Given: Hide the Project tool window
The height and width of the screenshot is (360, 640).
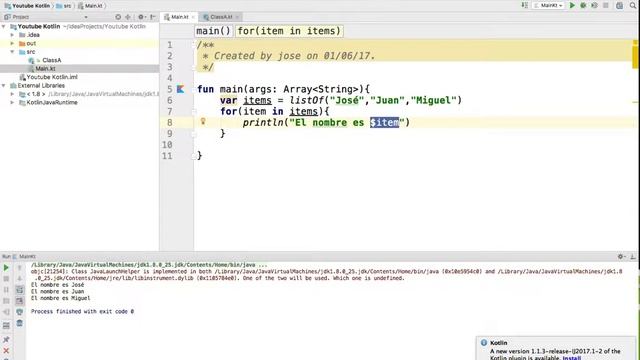Looking at the screenshot, I should pyautogui.click(x=153, y=17).
